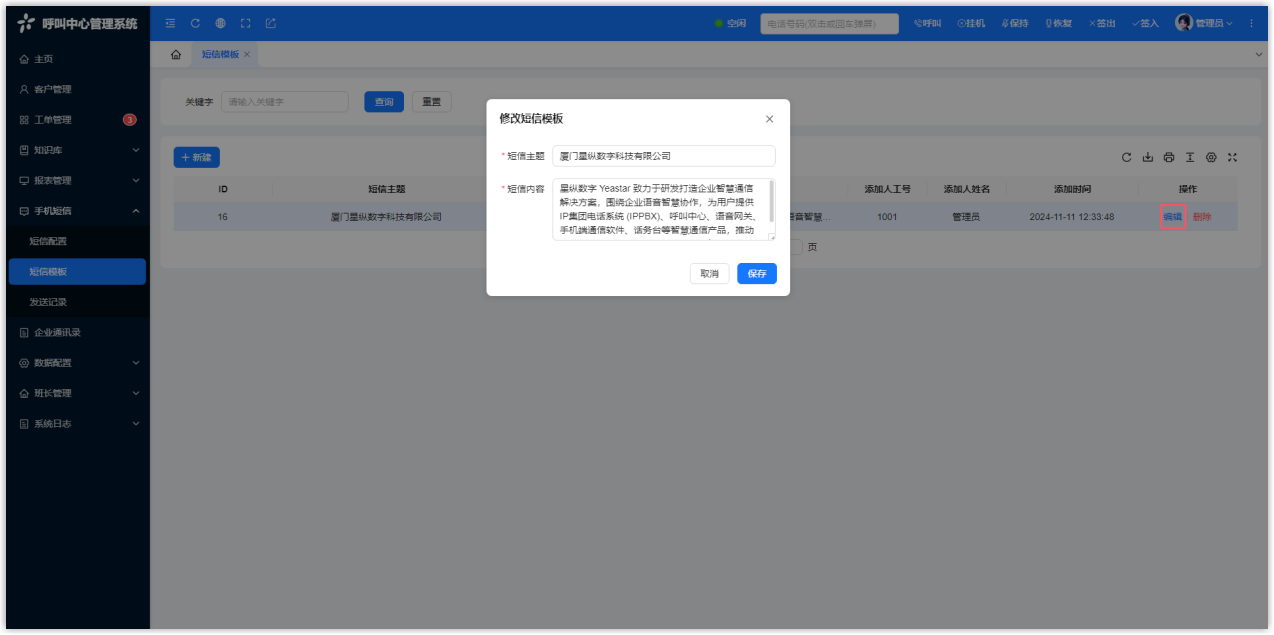Image resolution: width=1274 pixels, height=635 pixels.
Task: Close the 修改短信模板 dialog with X
Action: tap(769, 119)
